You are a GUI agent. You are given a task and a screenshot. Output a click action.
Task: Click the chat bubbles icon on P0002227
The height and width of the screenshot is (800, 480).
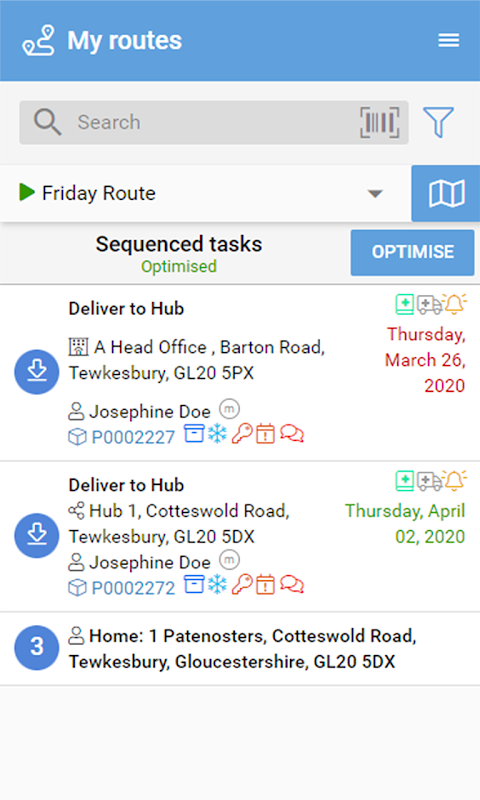292,434
